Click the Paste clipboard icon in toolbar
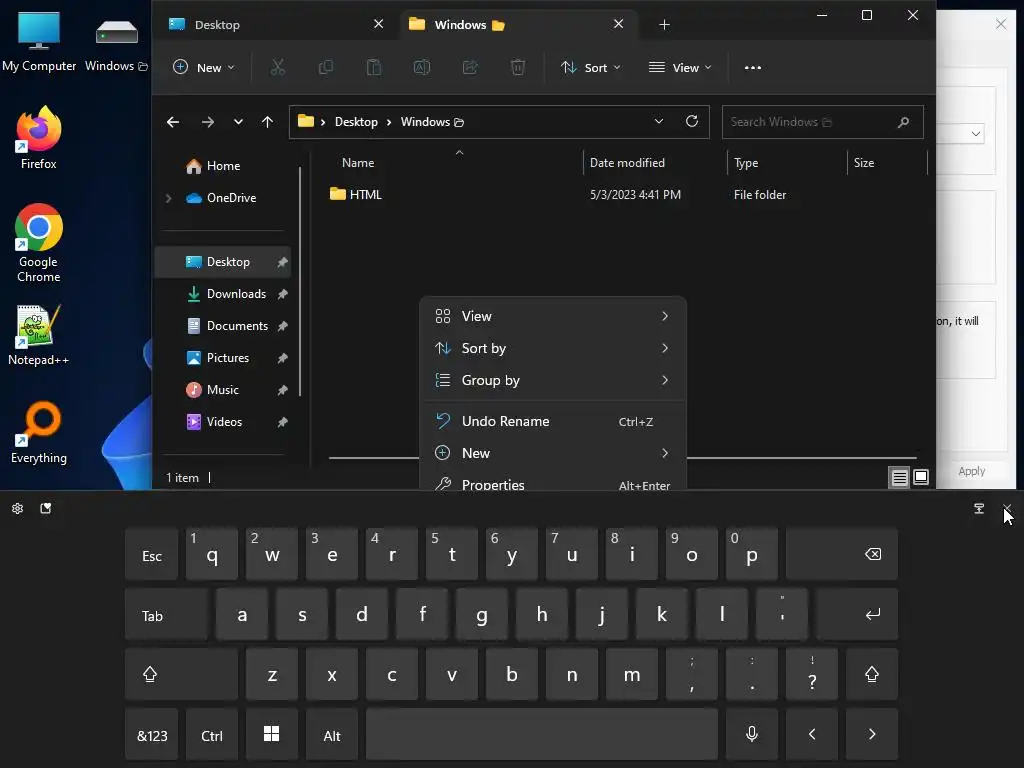The image size is (1024, 768). 374,67
